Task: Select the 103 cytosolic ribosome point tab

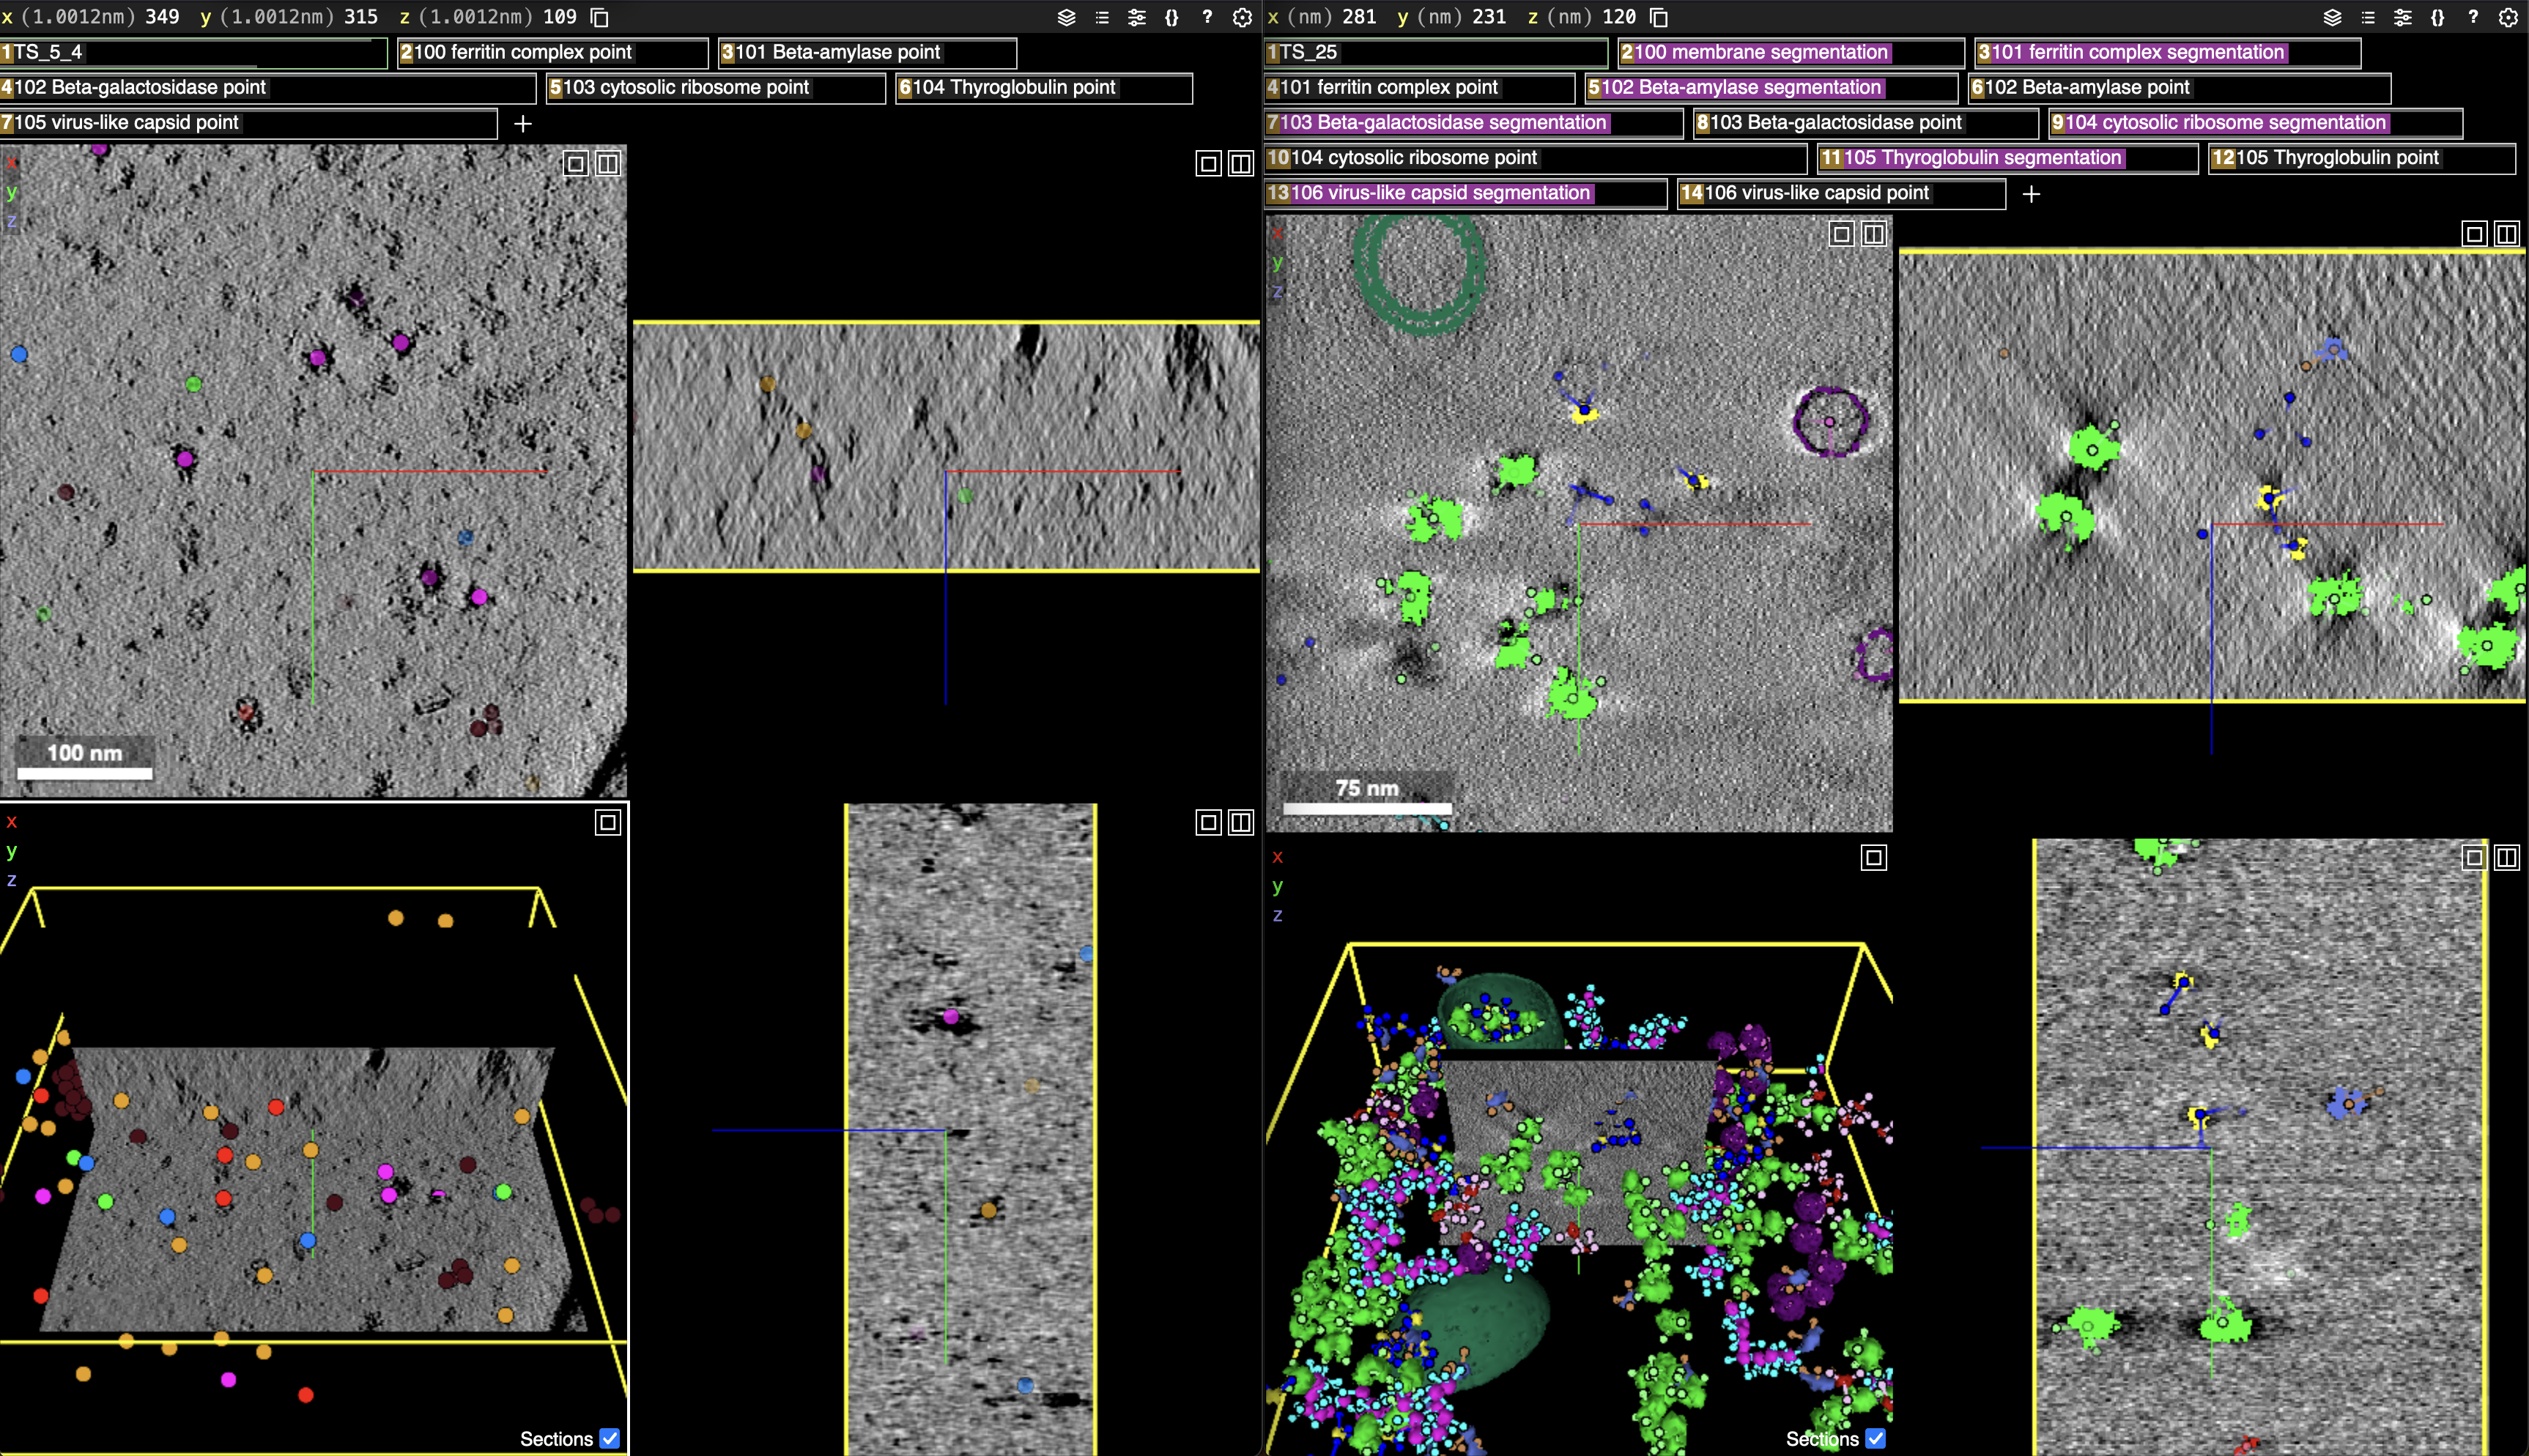Action: 715,88
